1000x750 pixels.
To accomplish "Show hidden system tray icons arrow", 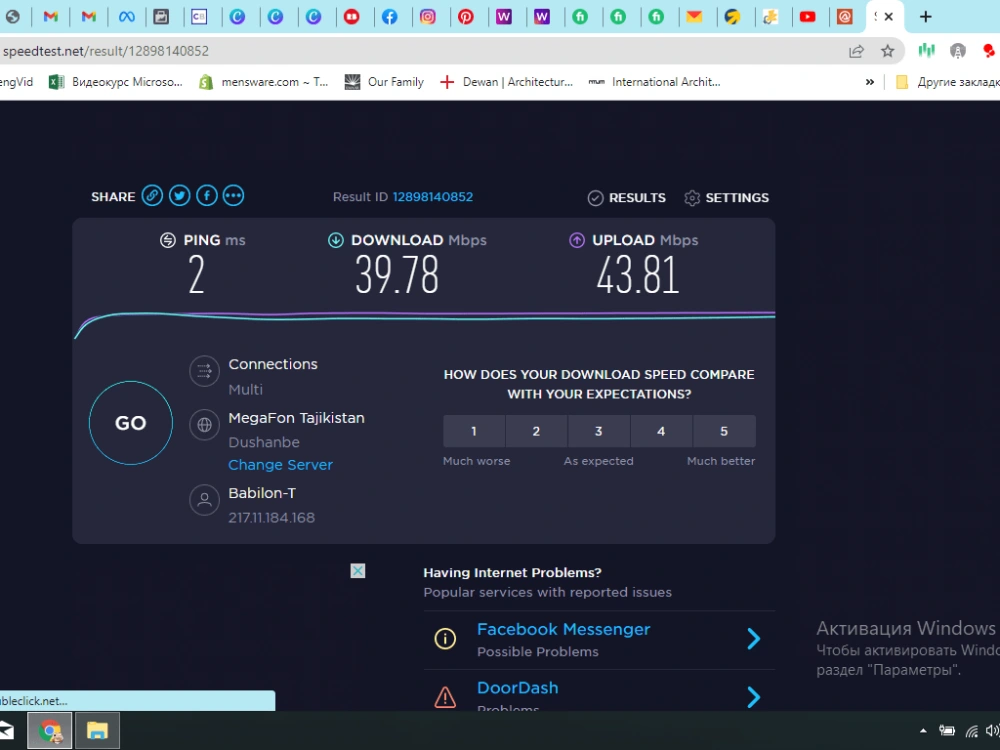I will point(923,731).
